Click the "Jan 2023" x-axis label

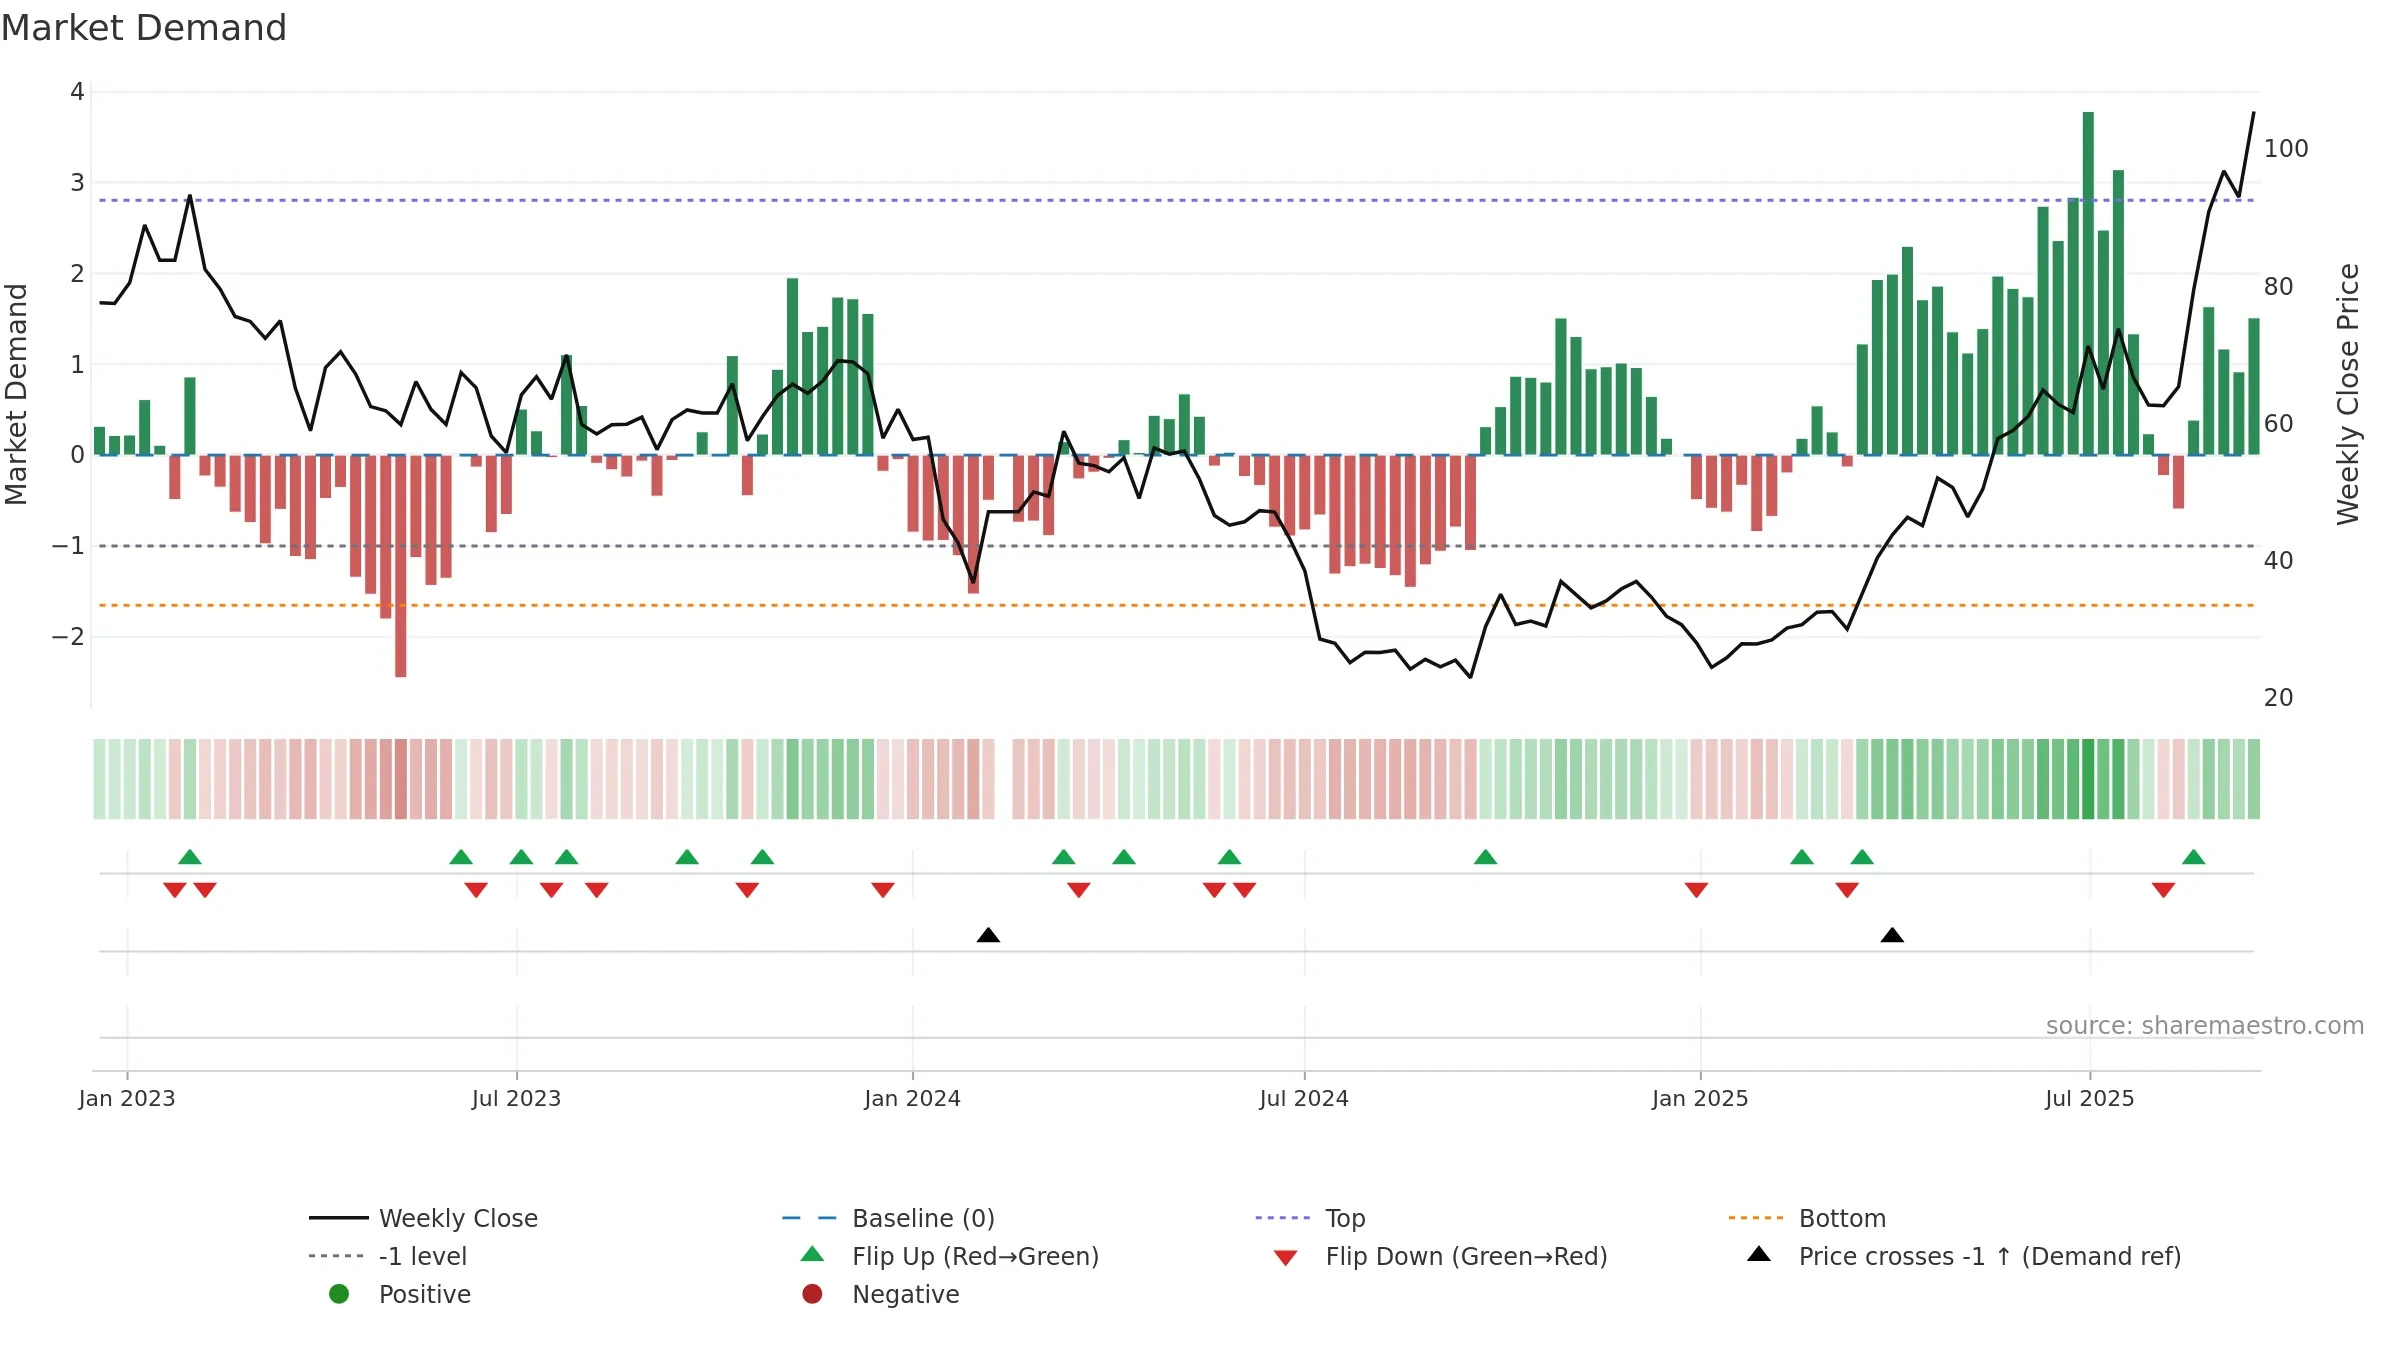tap(127, 1098)
